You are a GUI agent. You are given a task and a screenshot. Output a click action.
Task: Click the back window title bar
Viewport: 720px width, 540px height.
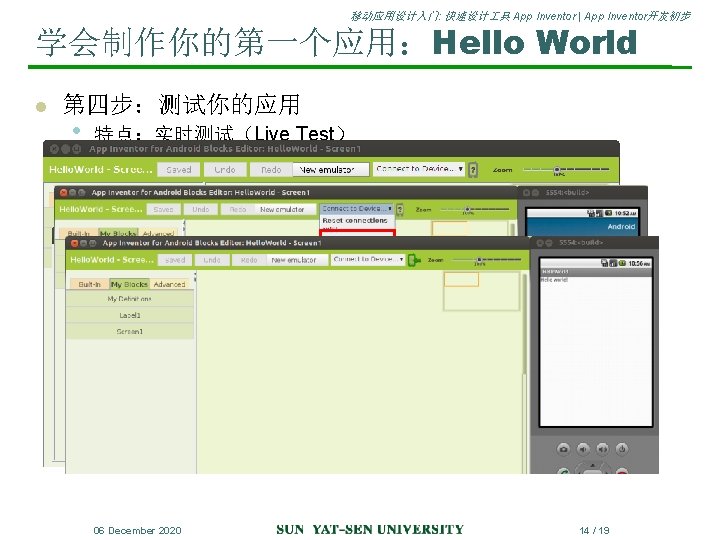331,149
